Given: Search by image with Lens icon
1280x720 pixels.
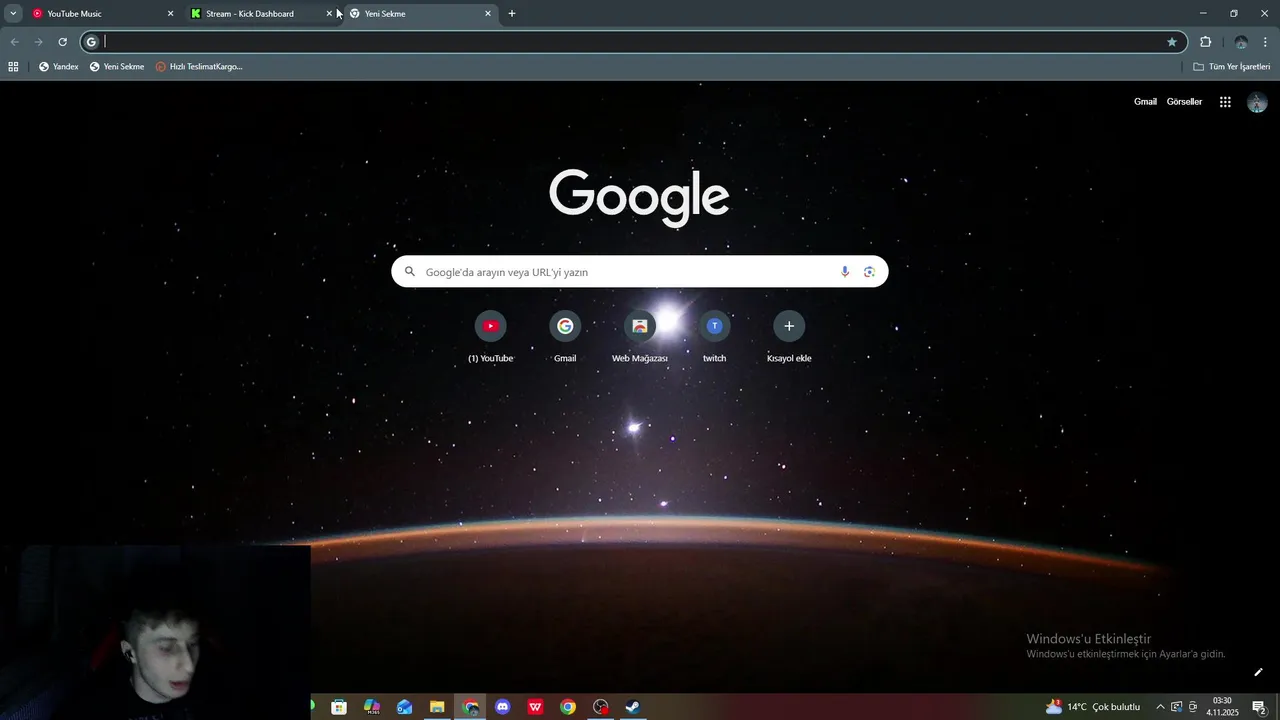Looking at the screenshot, I should coord(869,272).
